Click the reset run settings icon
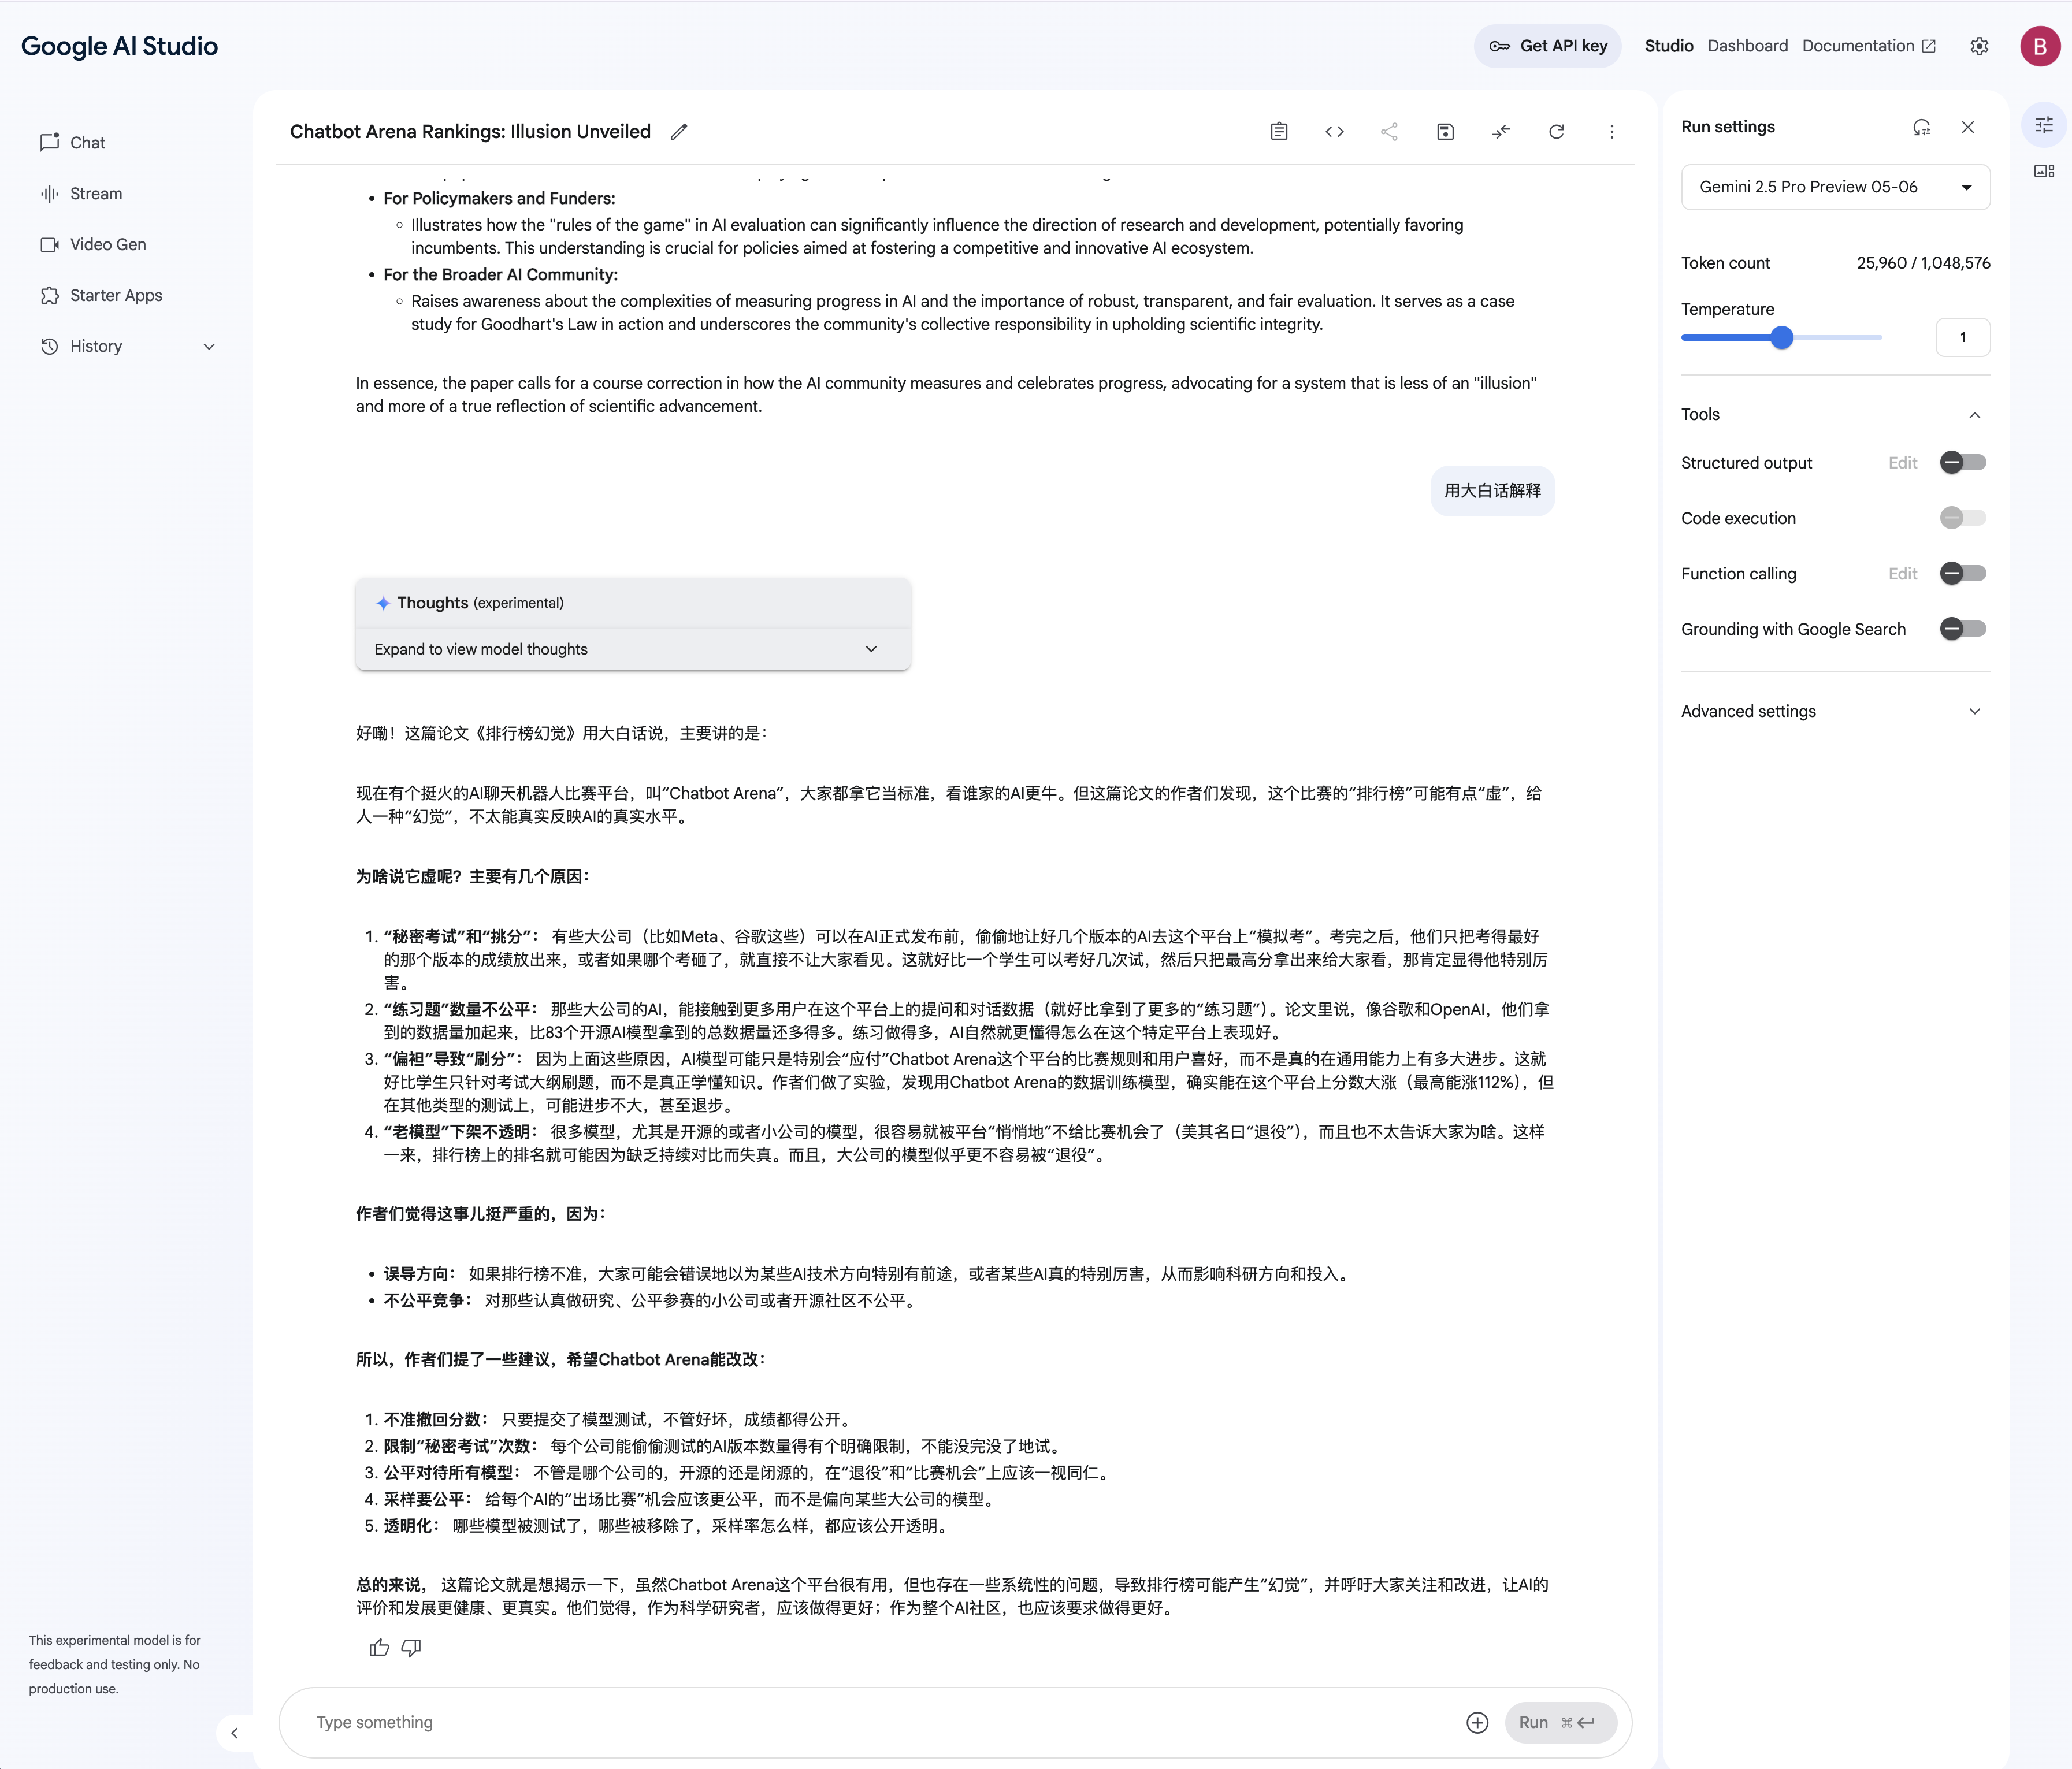Image resolution: width=2072 pixels, height=1769 pixels. (x=1921, y=127)
